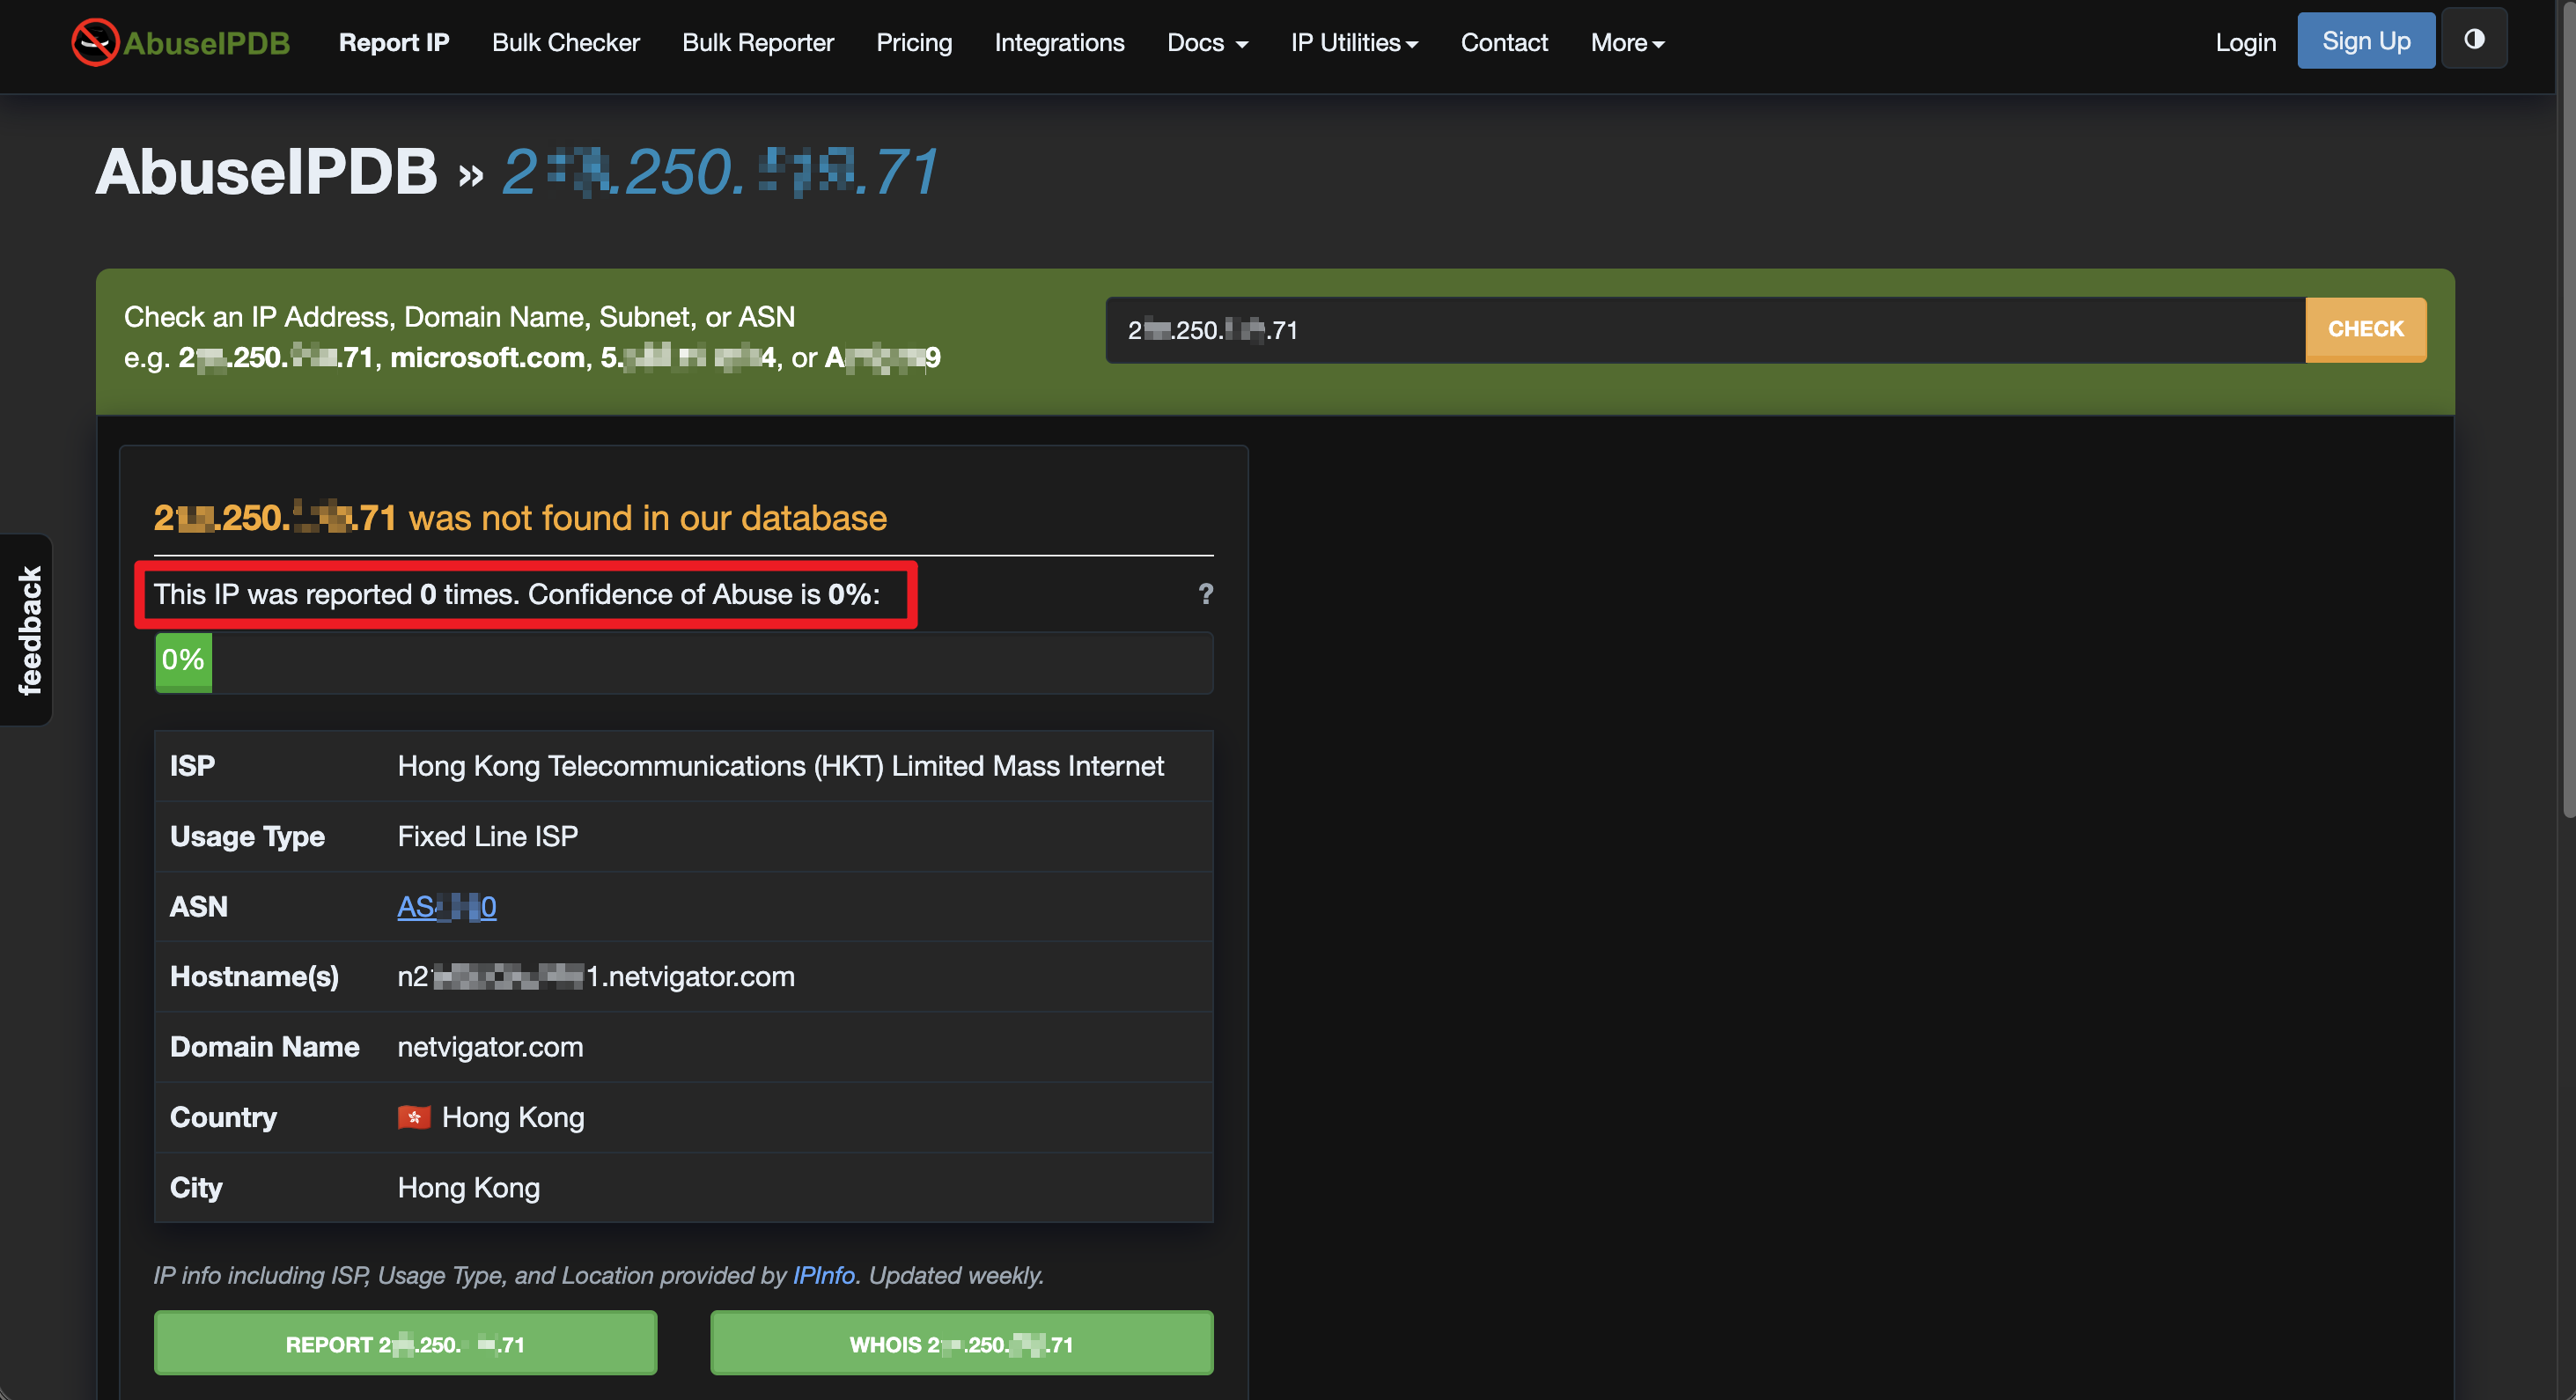Viewport: 2576px width, 1400px height.
Task: Click the 'Domain Name' row label
Action: pos(264,1047)
